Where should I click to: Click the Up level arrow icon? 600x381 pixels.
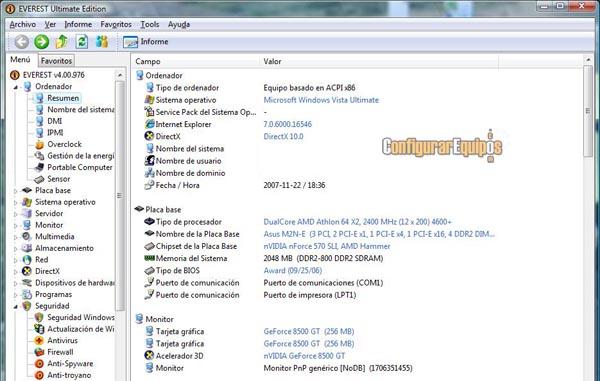[x=62, y=42]
